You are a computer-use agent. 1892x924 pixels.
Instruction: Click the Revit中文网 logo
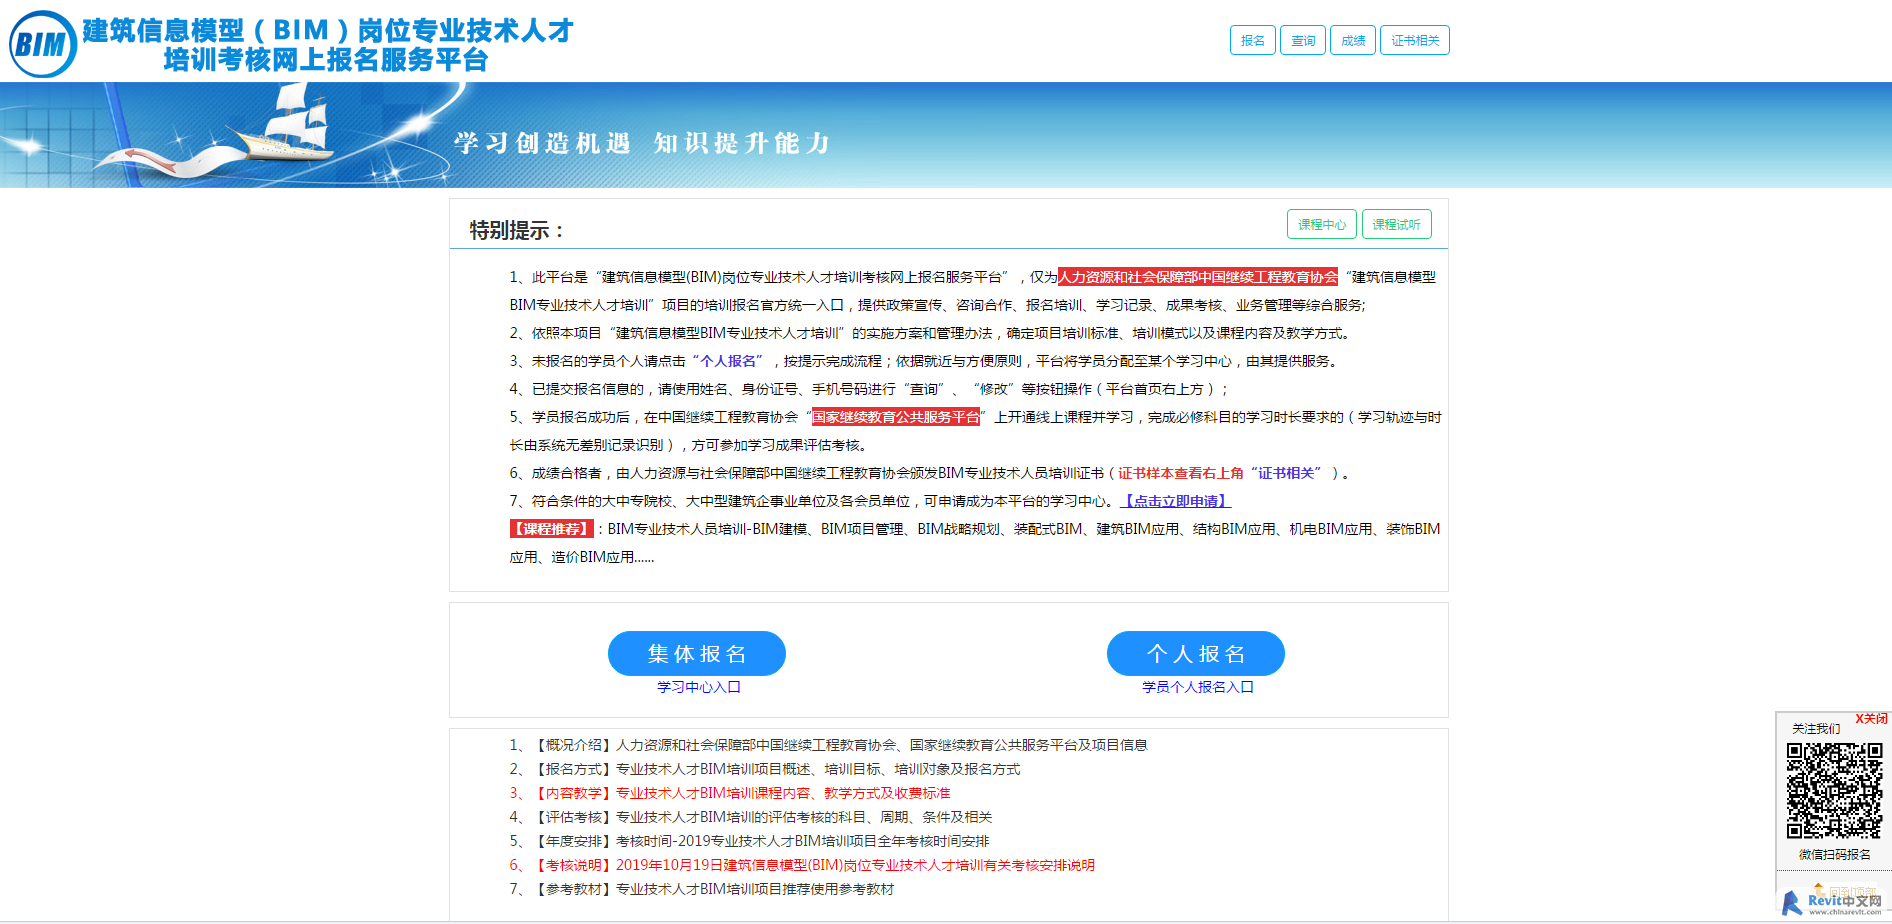coord(1833,901)
